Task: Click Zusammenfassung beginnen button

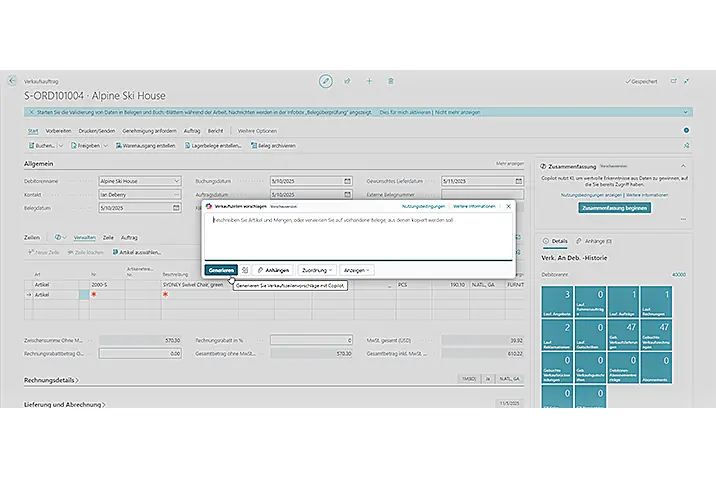Action: tap(614, 208)
